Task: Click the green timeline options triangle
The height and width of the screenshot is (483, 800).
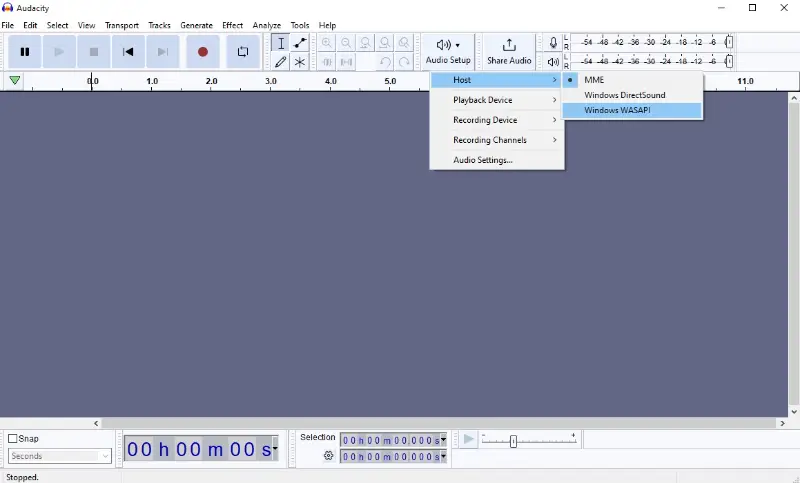Action: pyautogui.click(x=15, y=80)
